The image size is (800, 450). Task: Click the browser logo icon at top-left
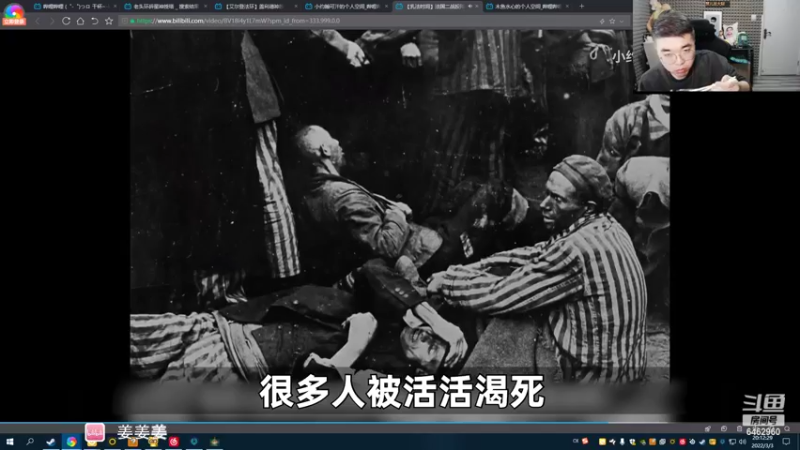click(14, 14)
